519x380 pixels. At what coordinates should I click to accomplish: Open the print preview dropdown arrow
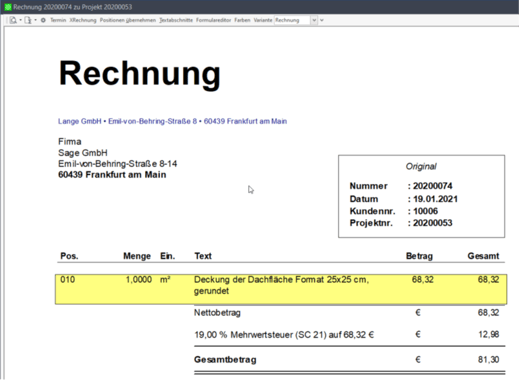click(20, 20)
